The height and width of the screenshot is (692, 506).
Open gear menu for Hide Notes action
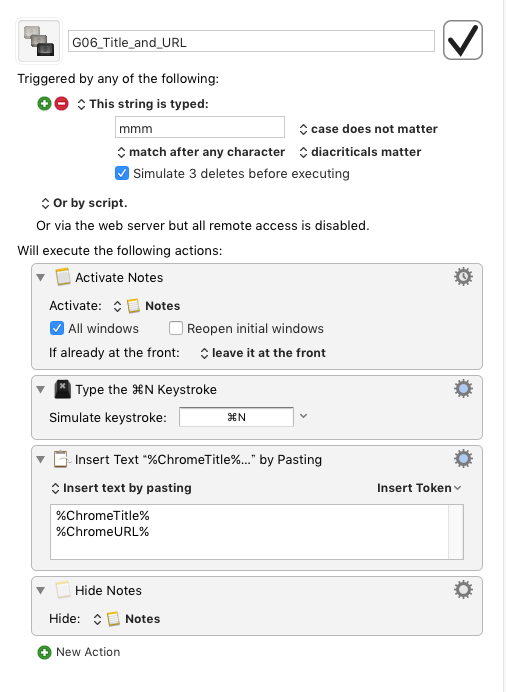pos(463,590)
